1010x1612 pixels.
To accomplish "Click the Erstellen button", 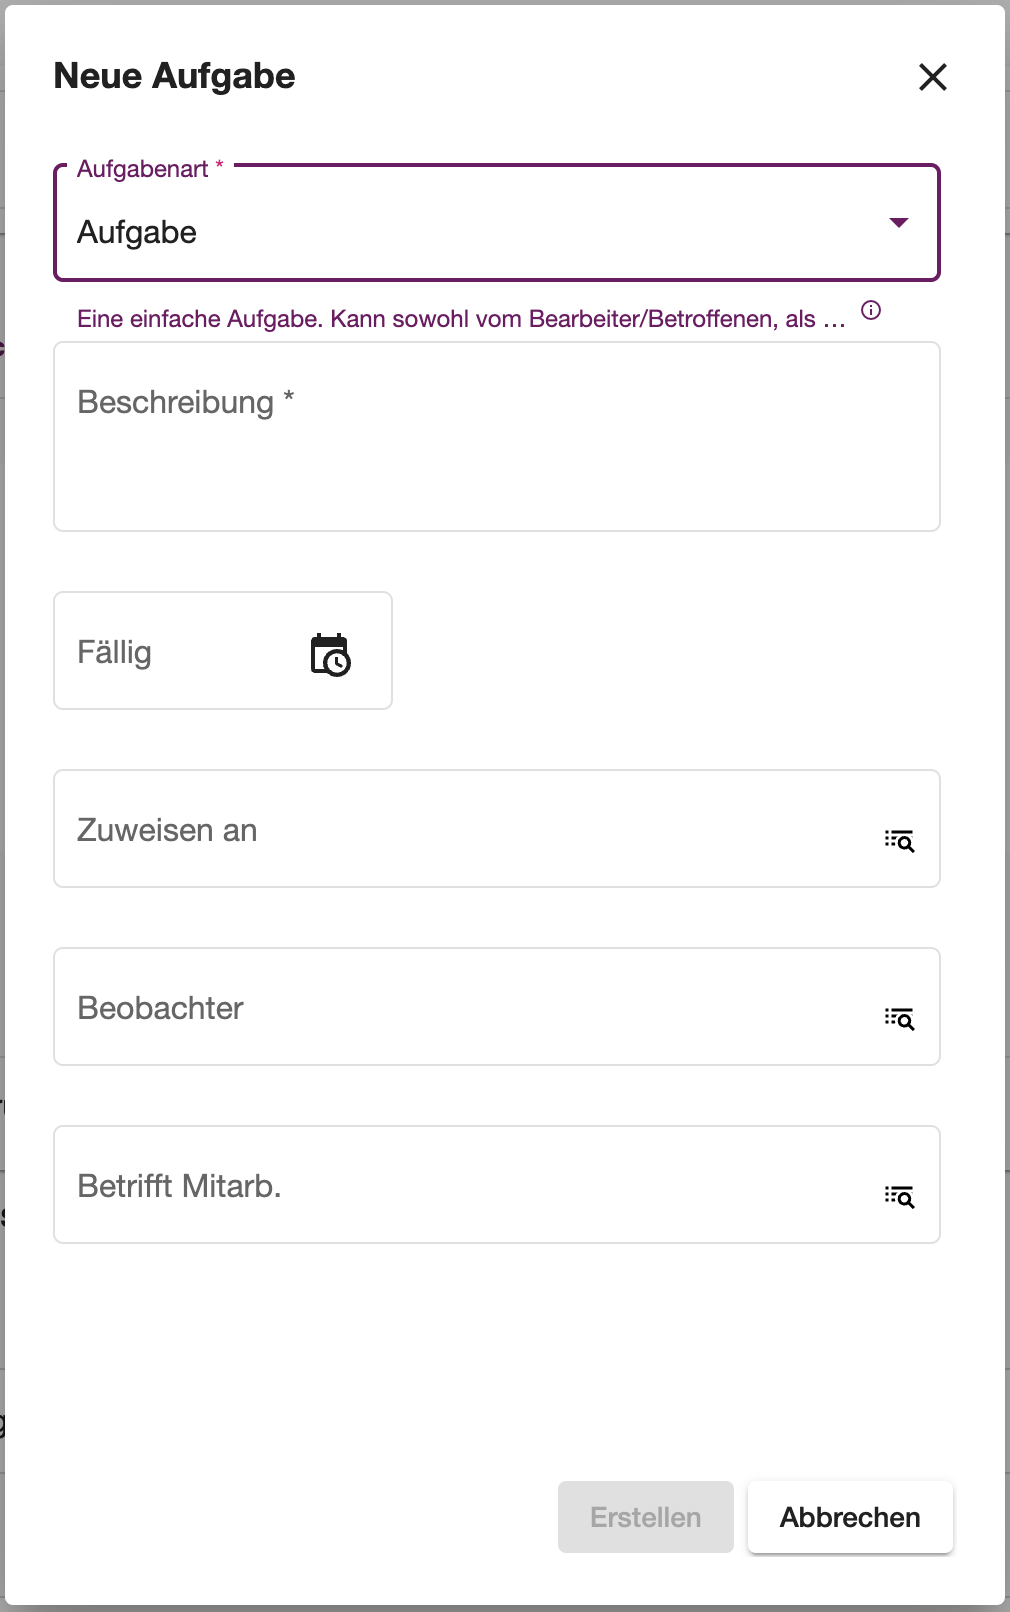I will tap(646, 1517).
